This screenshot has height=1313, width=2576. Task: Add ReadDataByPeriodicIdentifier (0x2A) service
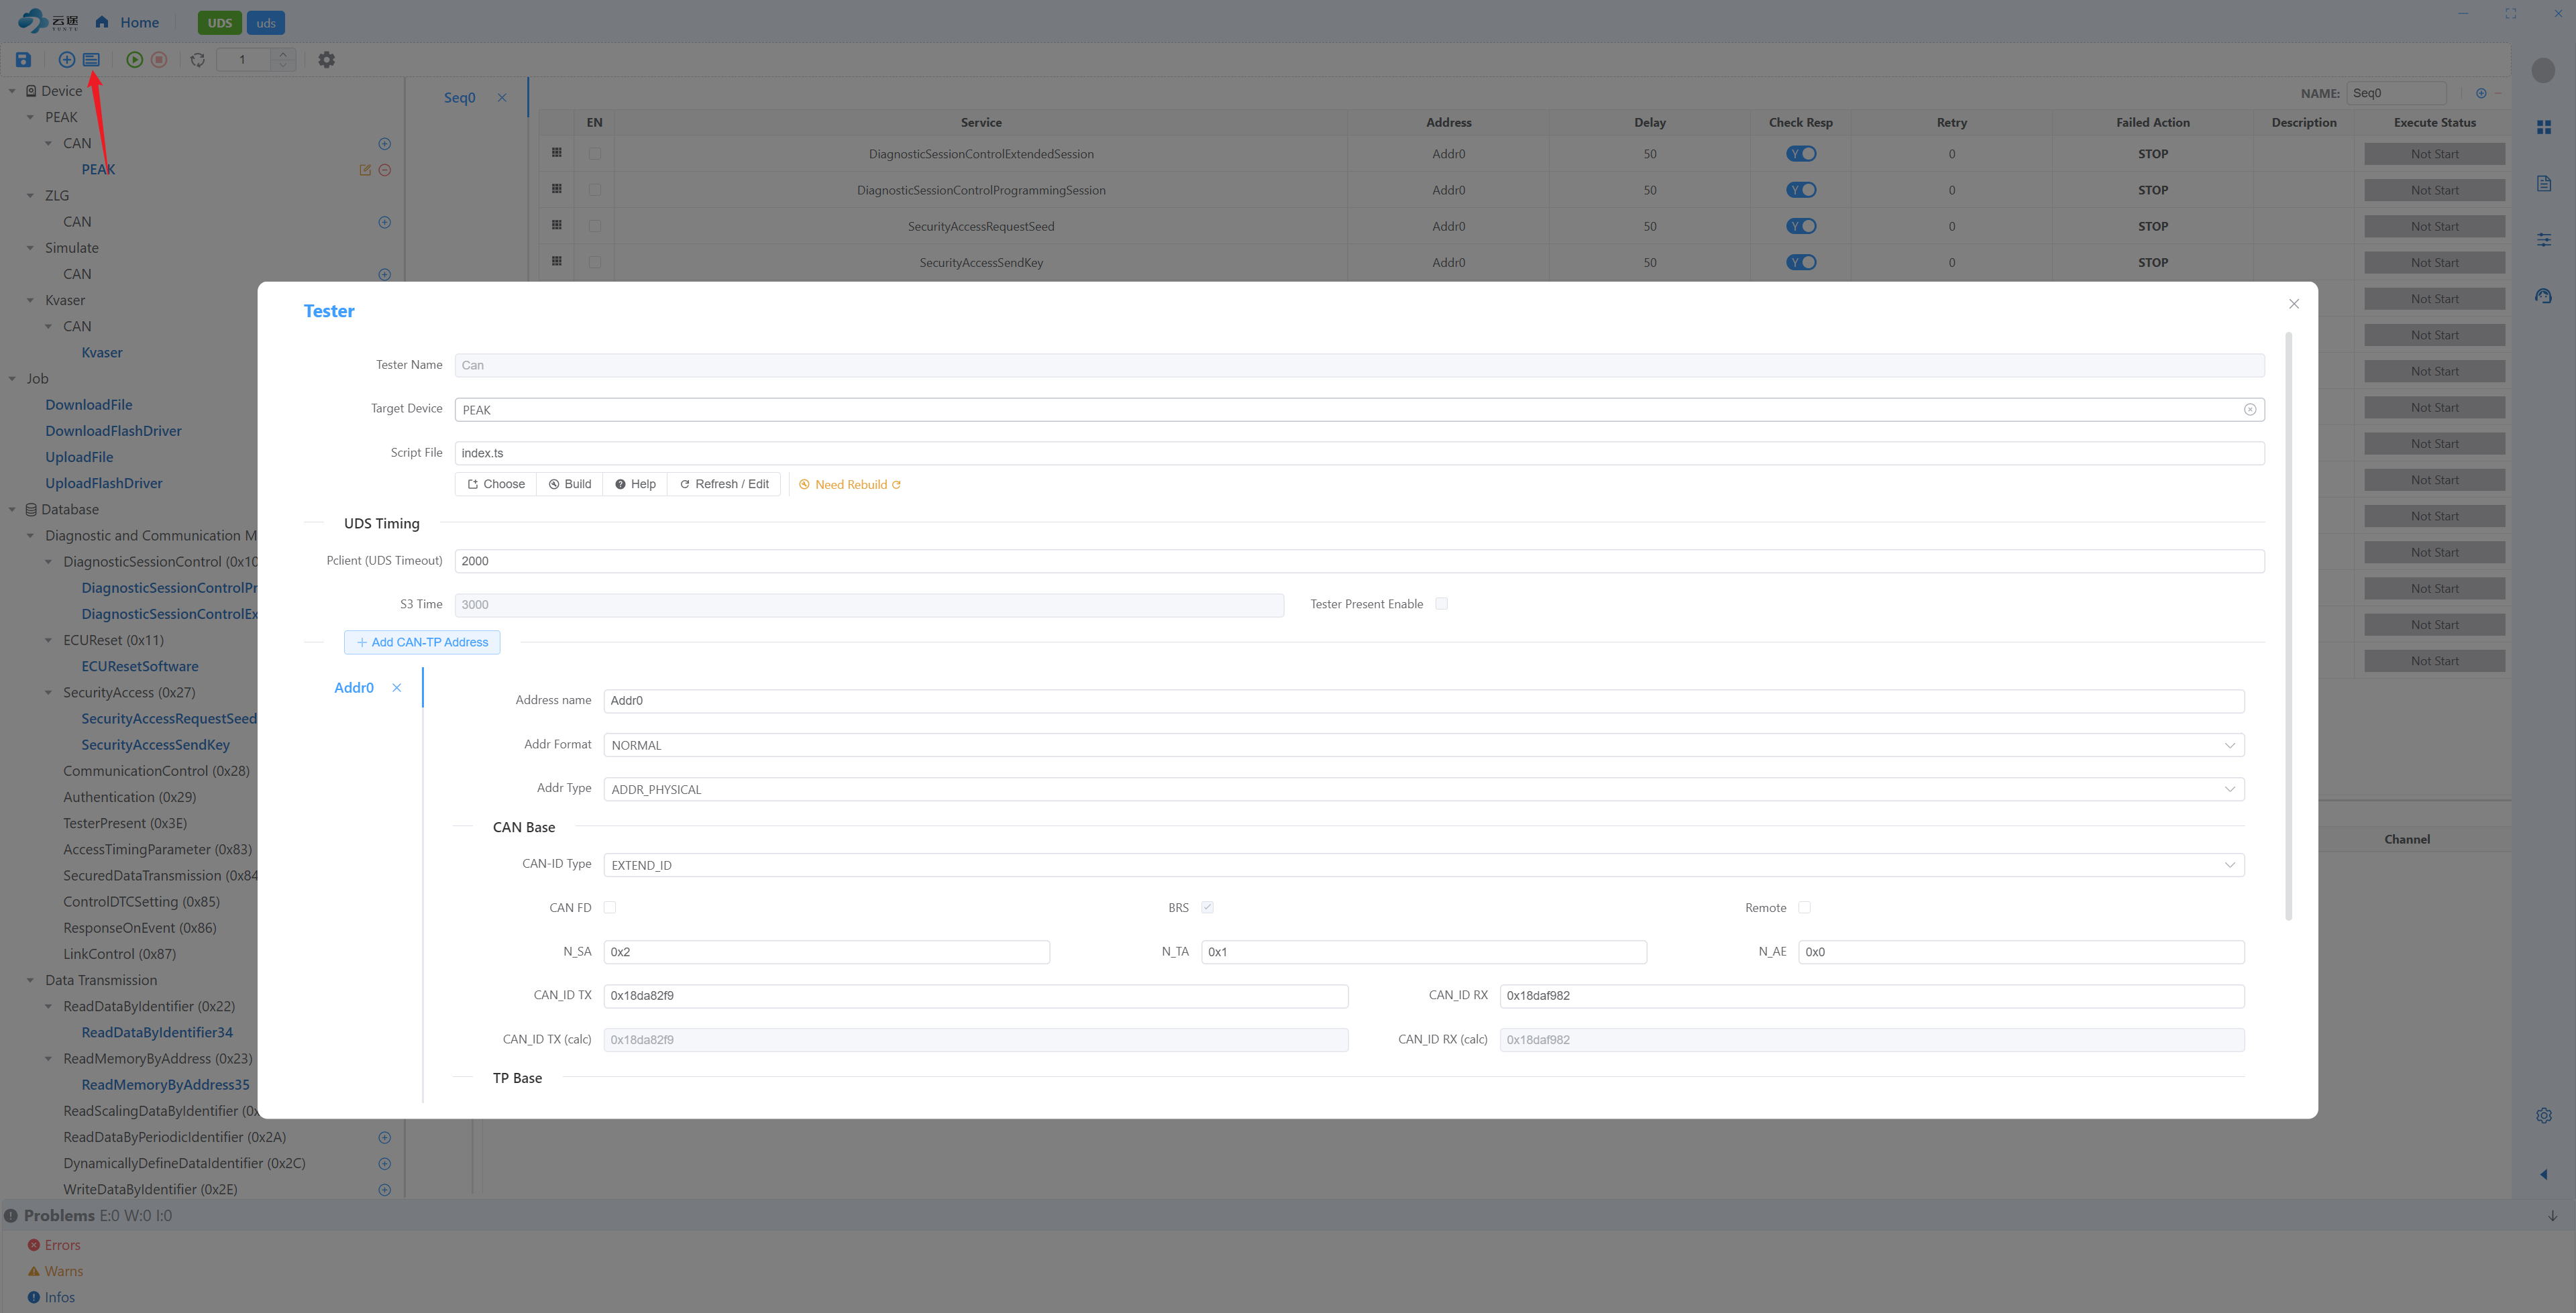385,1137
